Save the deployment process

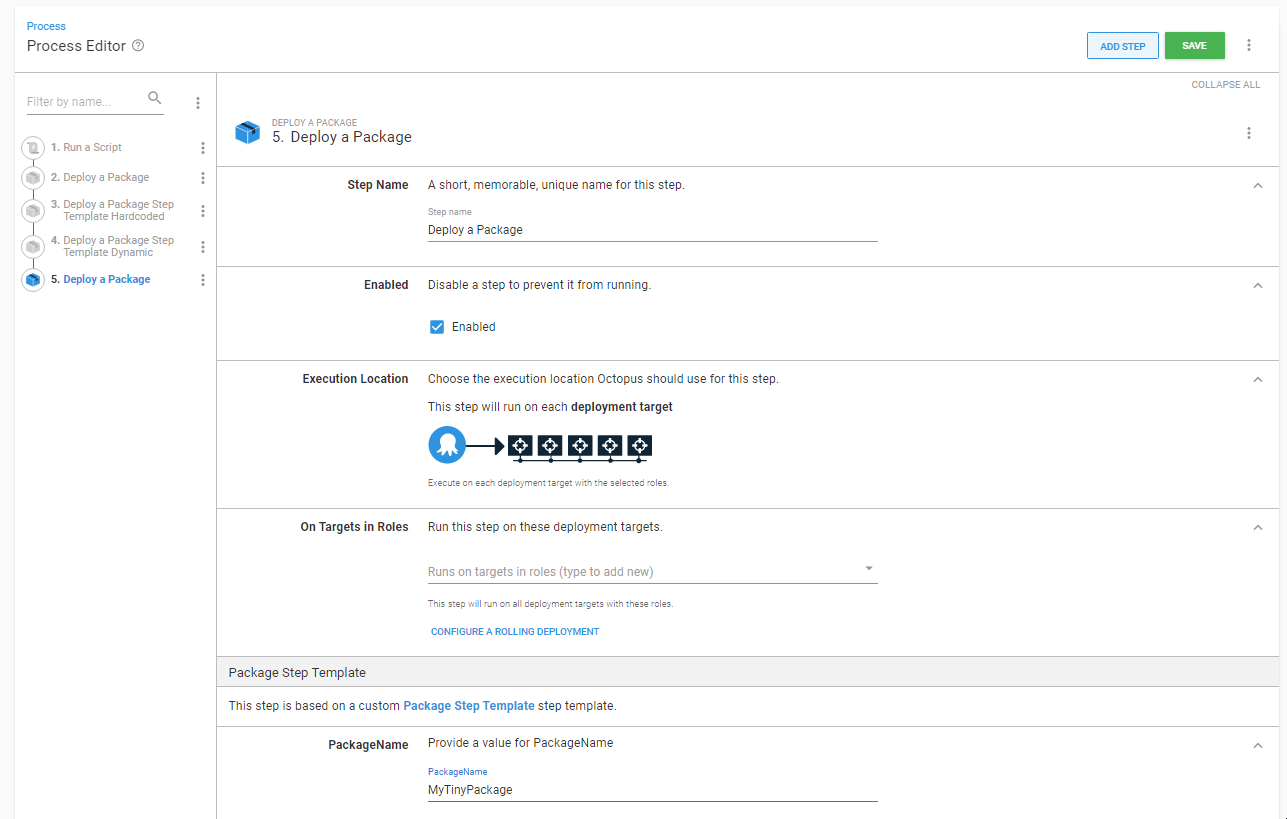click(1194, 46)
